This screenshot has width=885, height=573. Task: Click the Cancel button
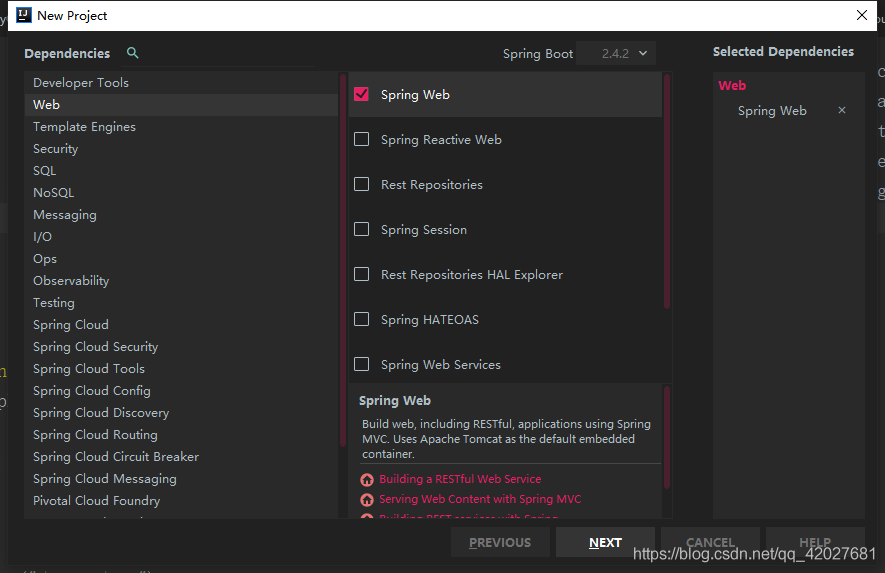(x=710, y=543)
